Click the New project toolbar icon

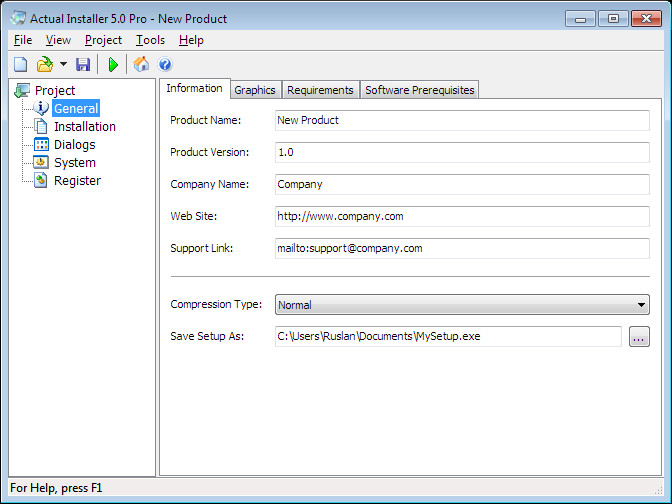point(21,65)
